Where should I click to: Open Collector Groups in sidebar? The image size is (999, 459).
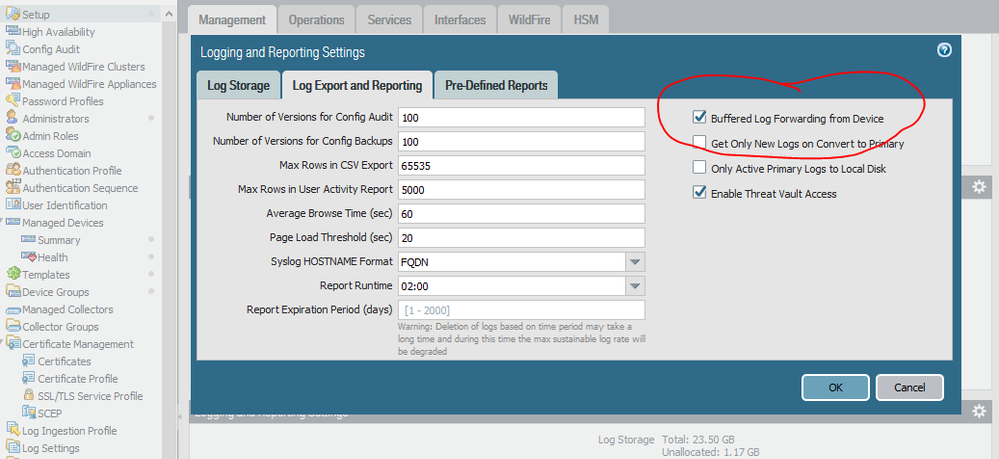[x=61, y=326]
